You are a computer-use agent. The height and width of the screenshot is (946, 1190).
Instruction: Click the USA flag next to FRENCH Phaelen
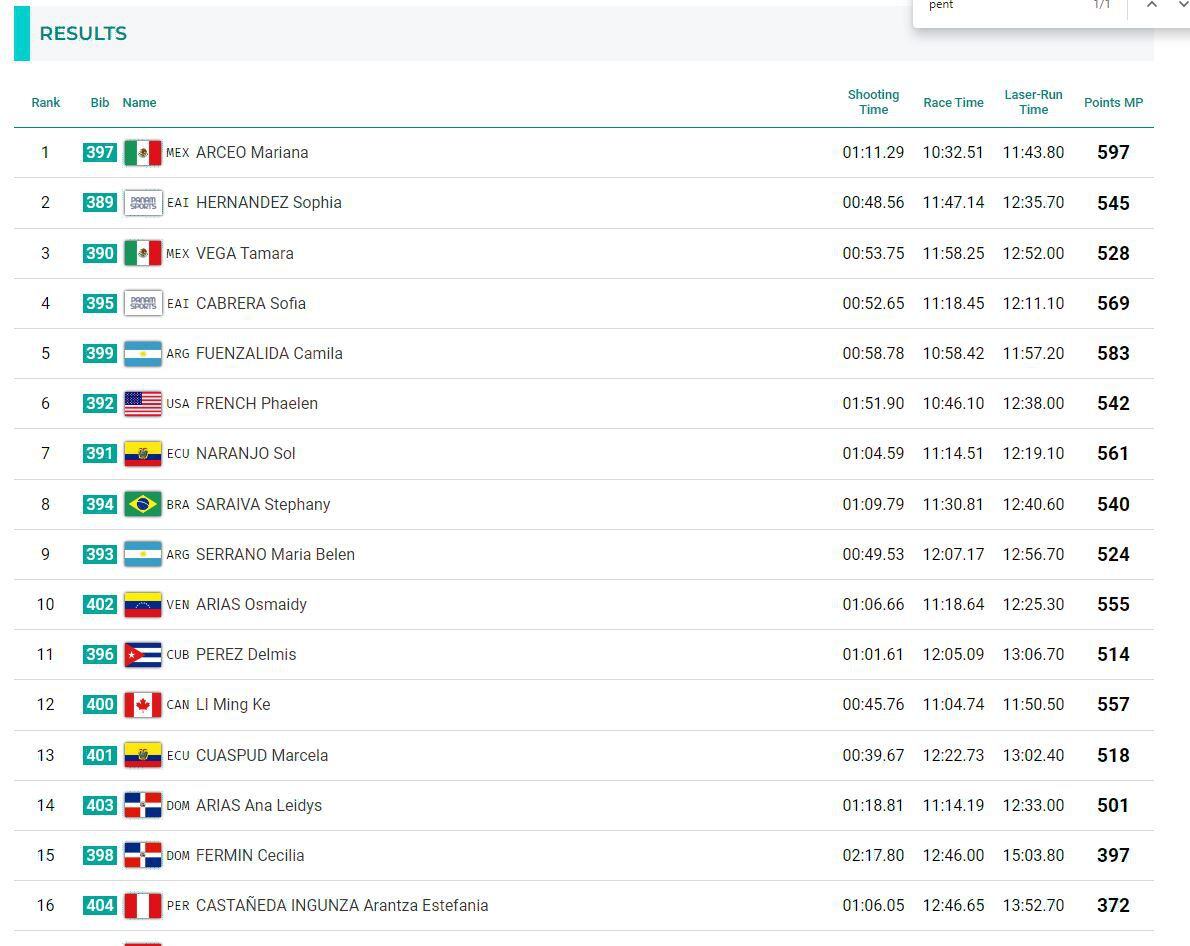click(142, 404)
